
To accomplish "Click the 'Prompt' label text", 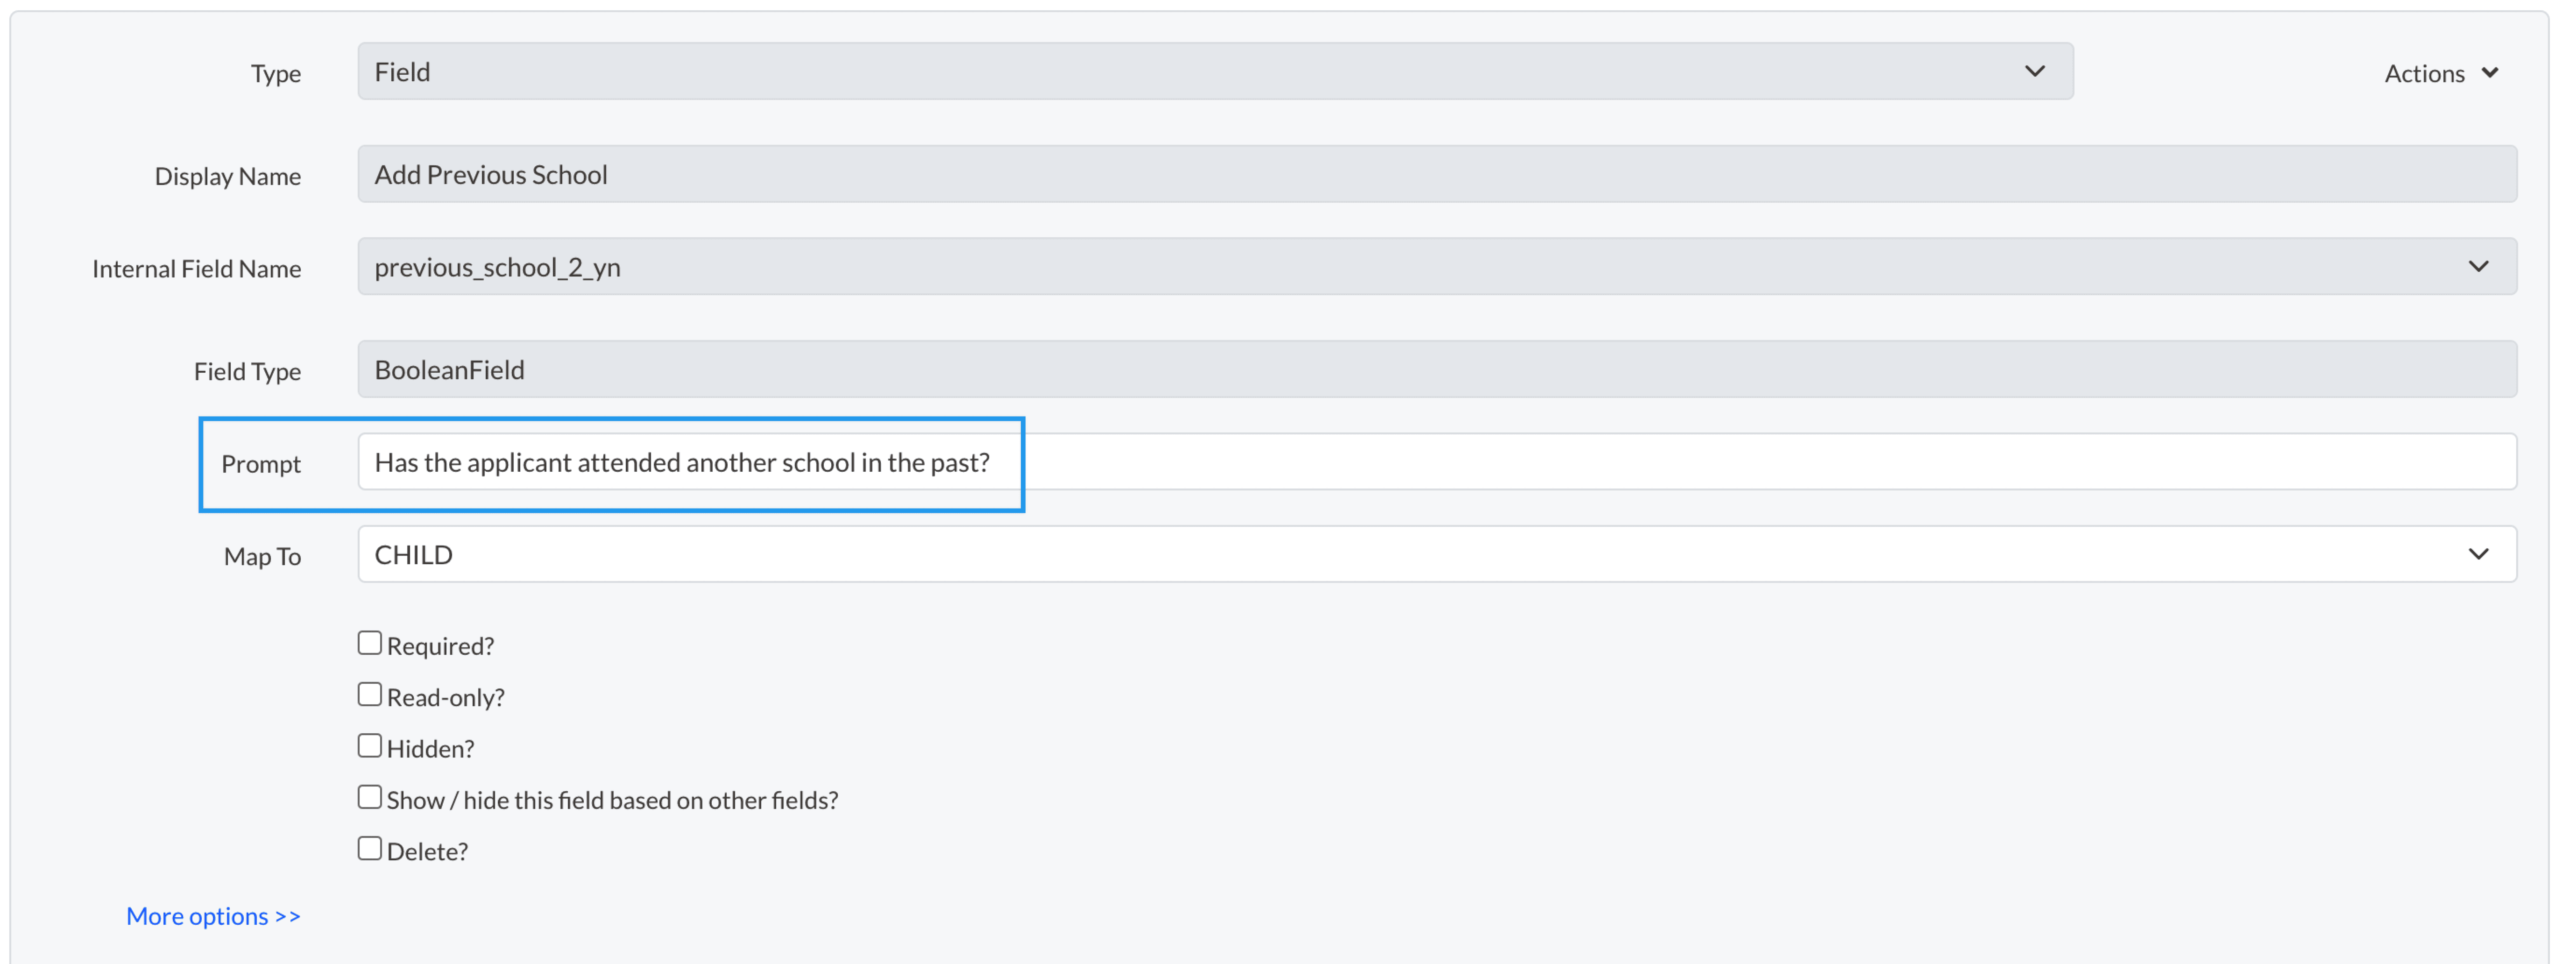I will 260,464.
